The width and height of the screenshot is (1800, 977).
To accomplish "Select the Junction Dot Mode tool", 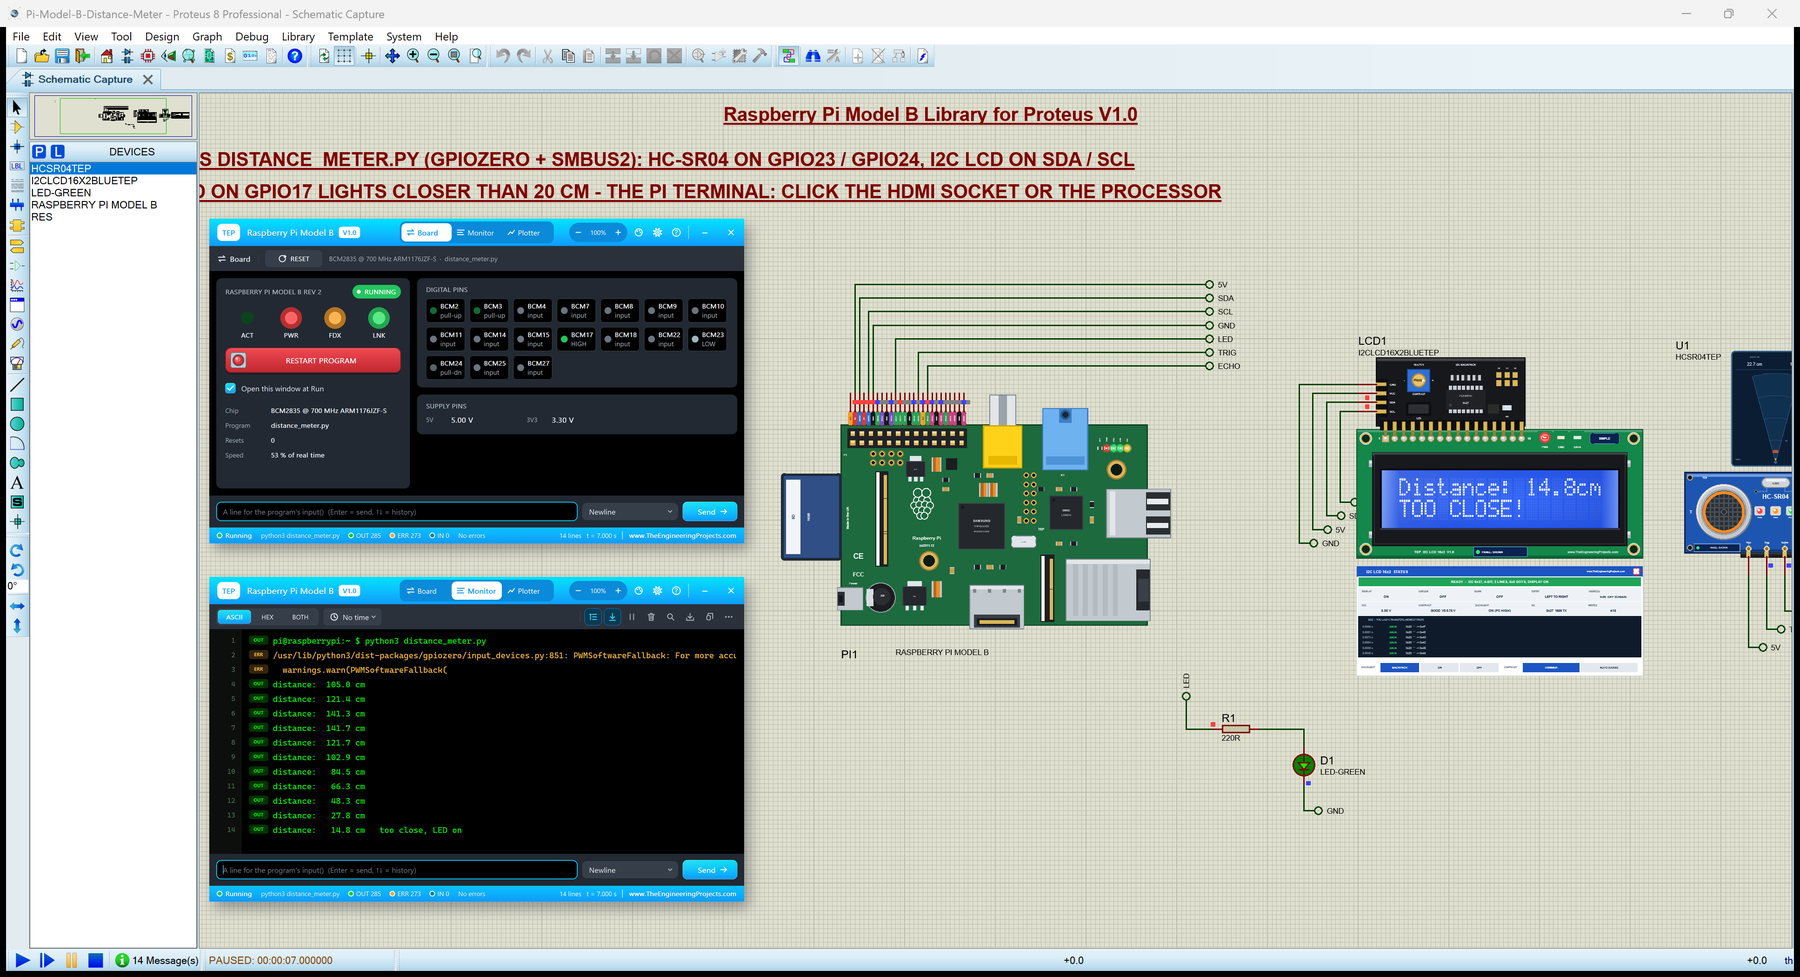I will [17, 147].
